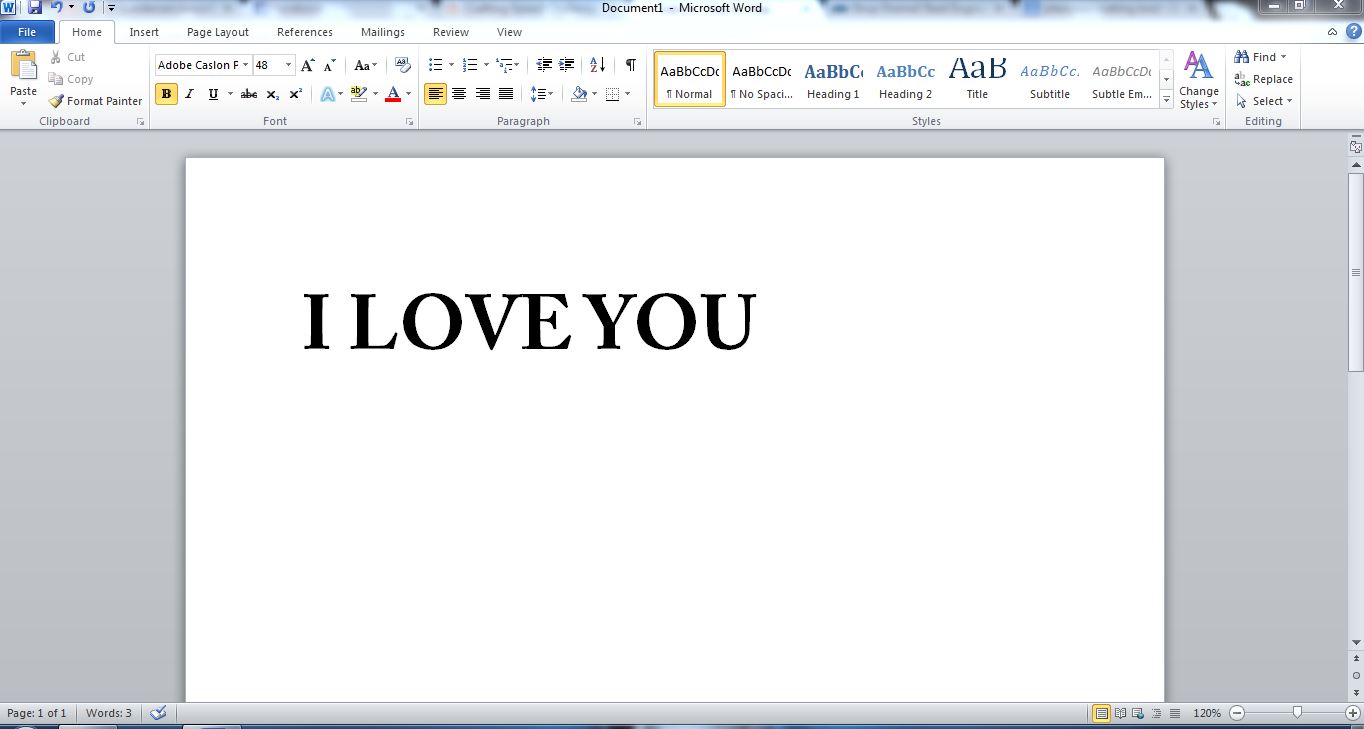
Task: Click the proofing check icon in status bar
Action: pos(158,713)
